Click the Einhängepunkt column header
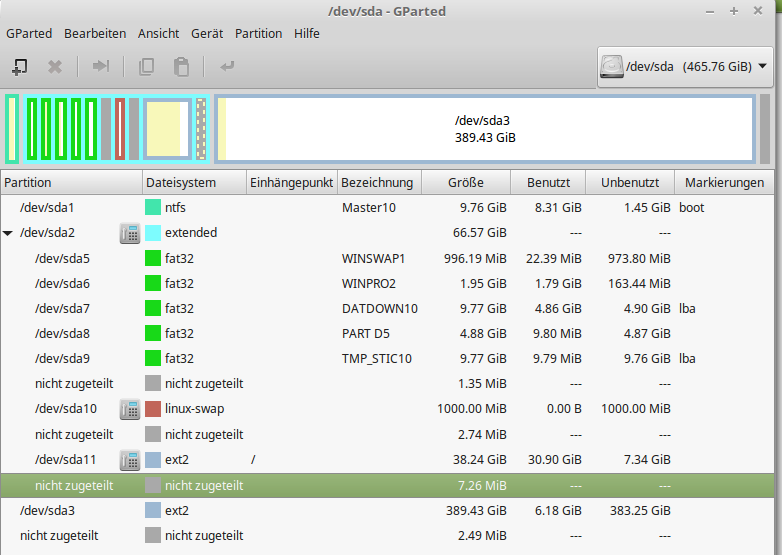This screenshot has height=555, width=782. pyautogui.click(x=292, y=183)
